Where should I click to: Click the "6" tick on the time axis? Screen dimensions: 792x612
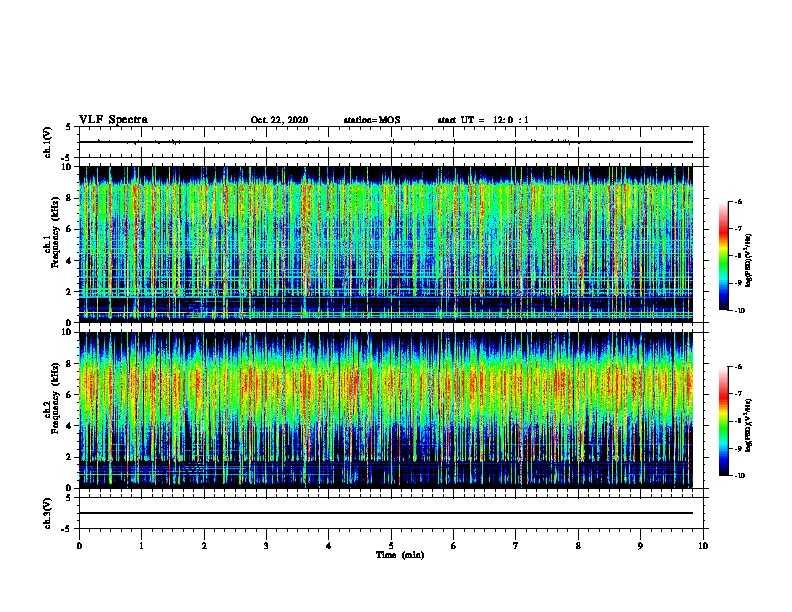pyautogui.click(x=454, y=546)
